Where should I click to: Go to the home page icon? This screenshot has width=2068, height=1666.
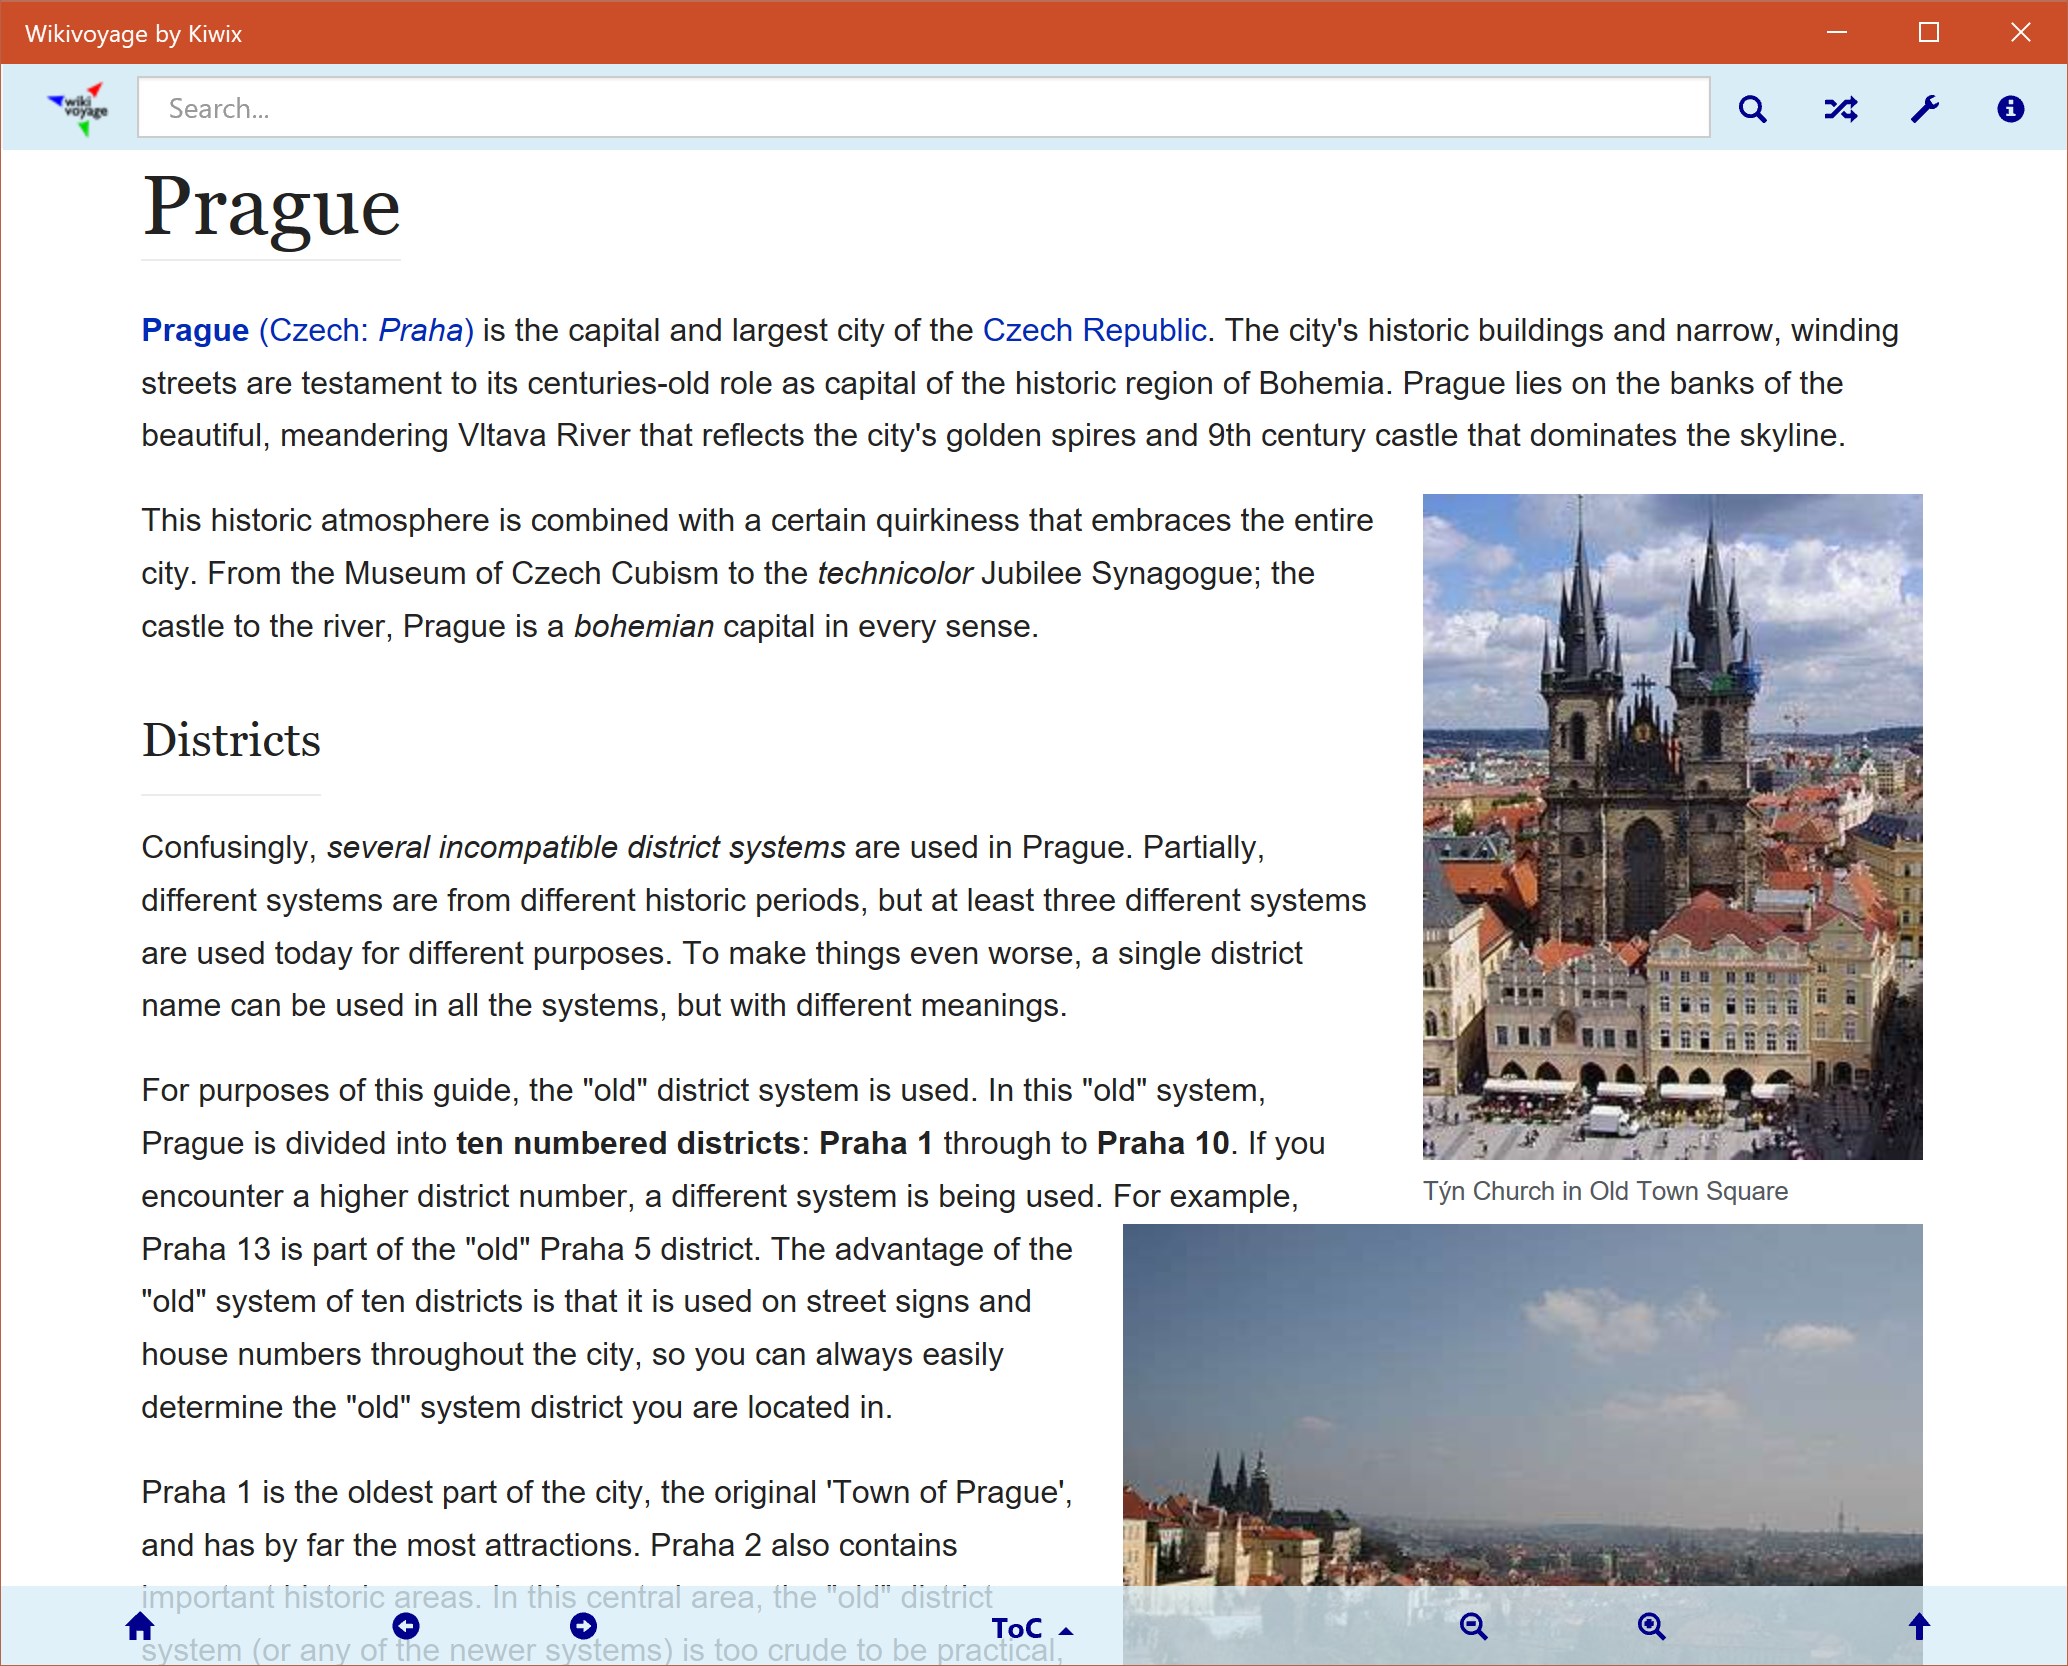140,1627
